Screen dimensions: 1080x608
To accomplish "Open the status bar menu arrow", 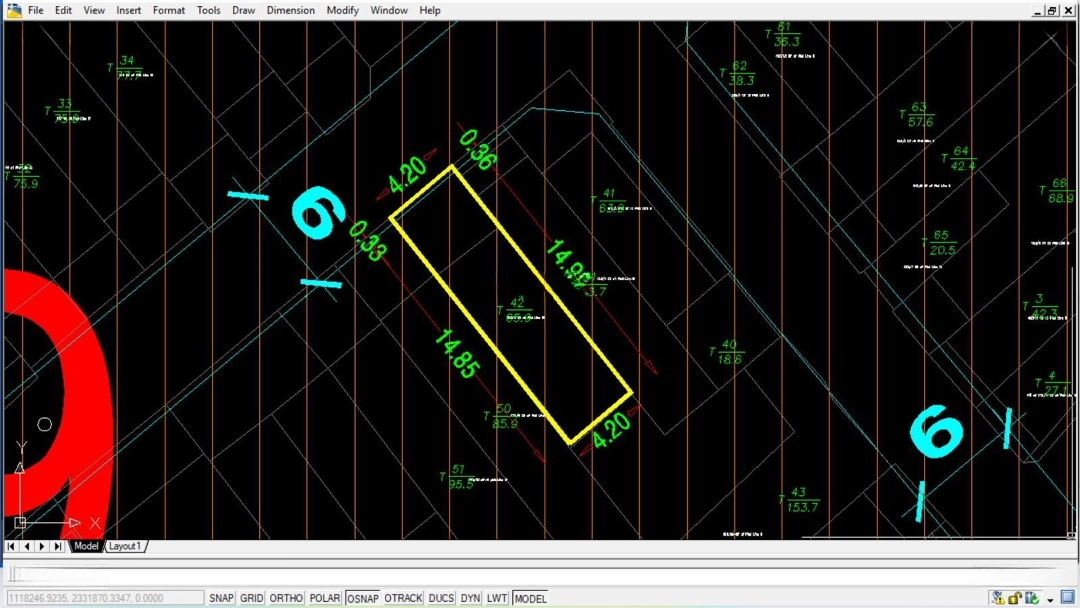I will pos(1050,600).
